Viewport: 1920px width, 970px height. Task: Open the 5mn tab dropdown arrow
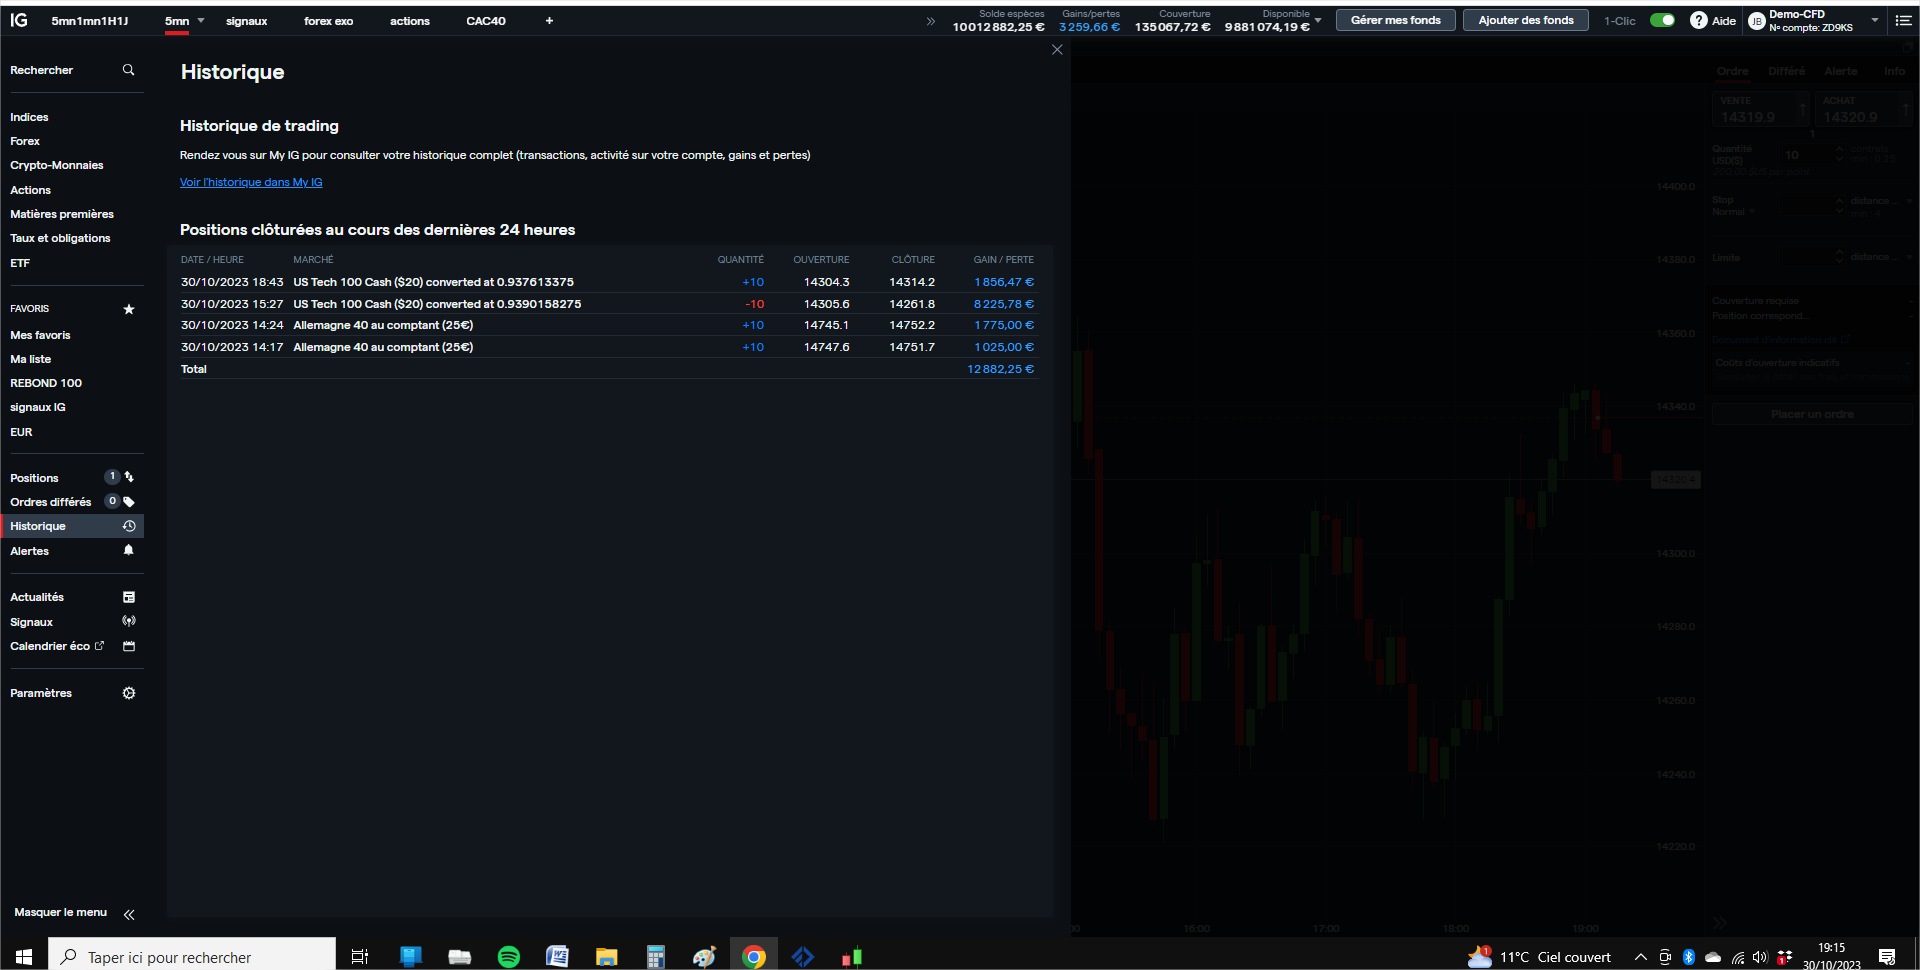(201, 20)
